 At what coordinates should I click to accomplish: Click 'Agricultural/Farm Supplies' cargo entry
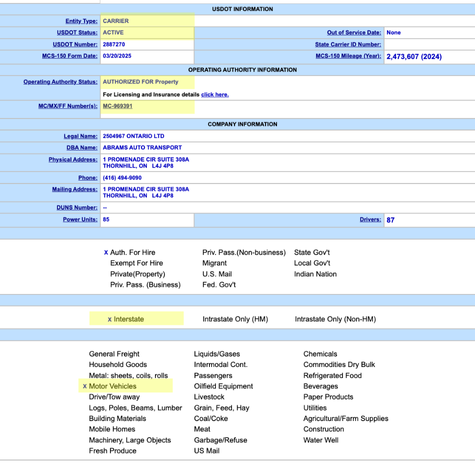click(x=346, y=419)
